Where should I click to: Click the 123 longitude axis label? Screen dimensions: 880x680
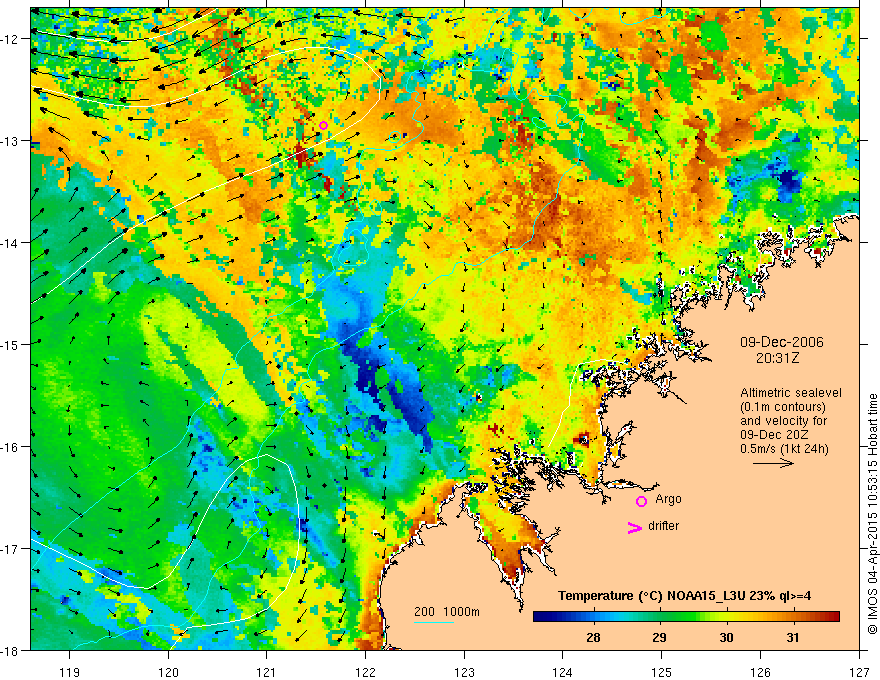464,672
